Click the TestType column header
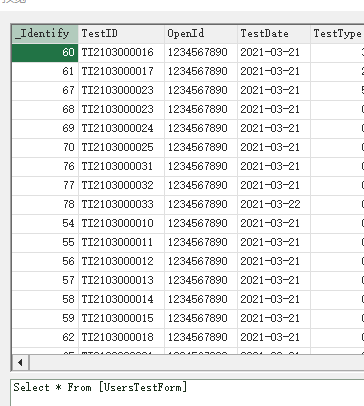 pyautogui.click(x=337, y=34)
